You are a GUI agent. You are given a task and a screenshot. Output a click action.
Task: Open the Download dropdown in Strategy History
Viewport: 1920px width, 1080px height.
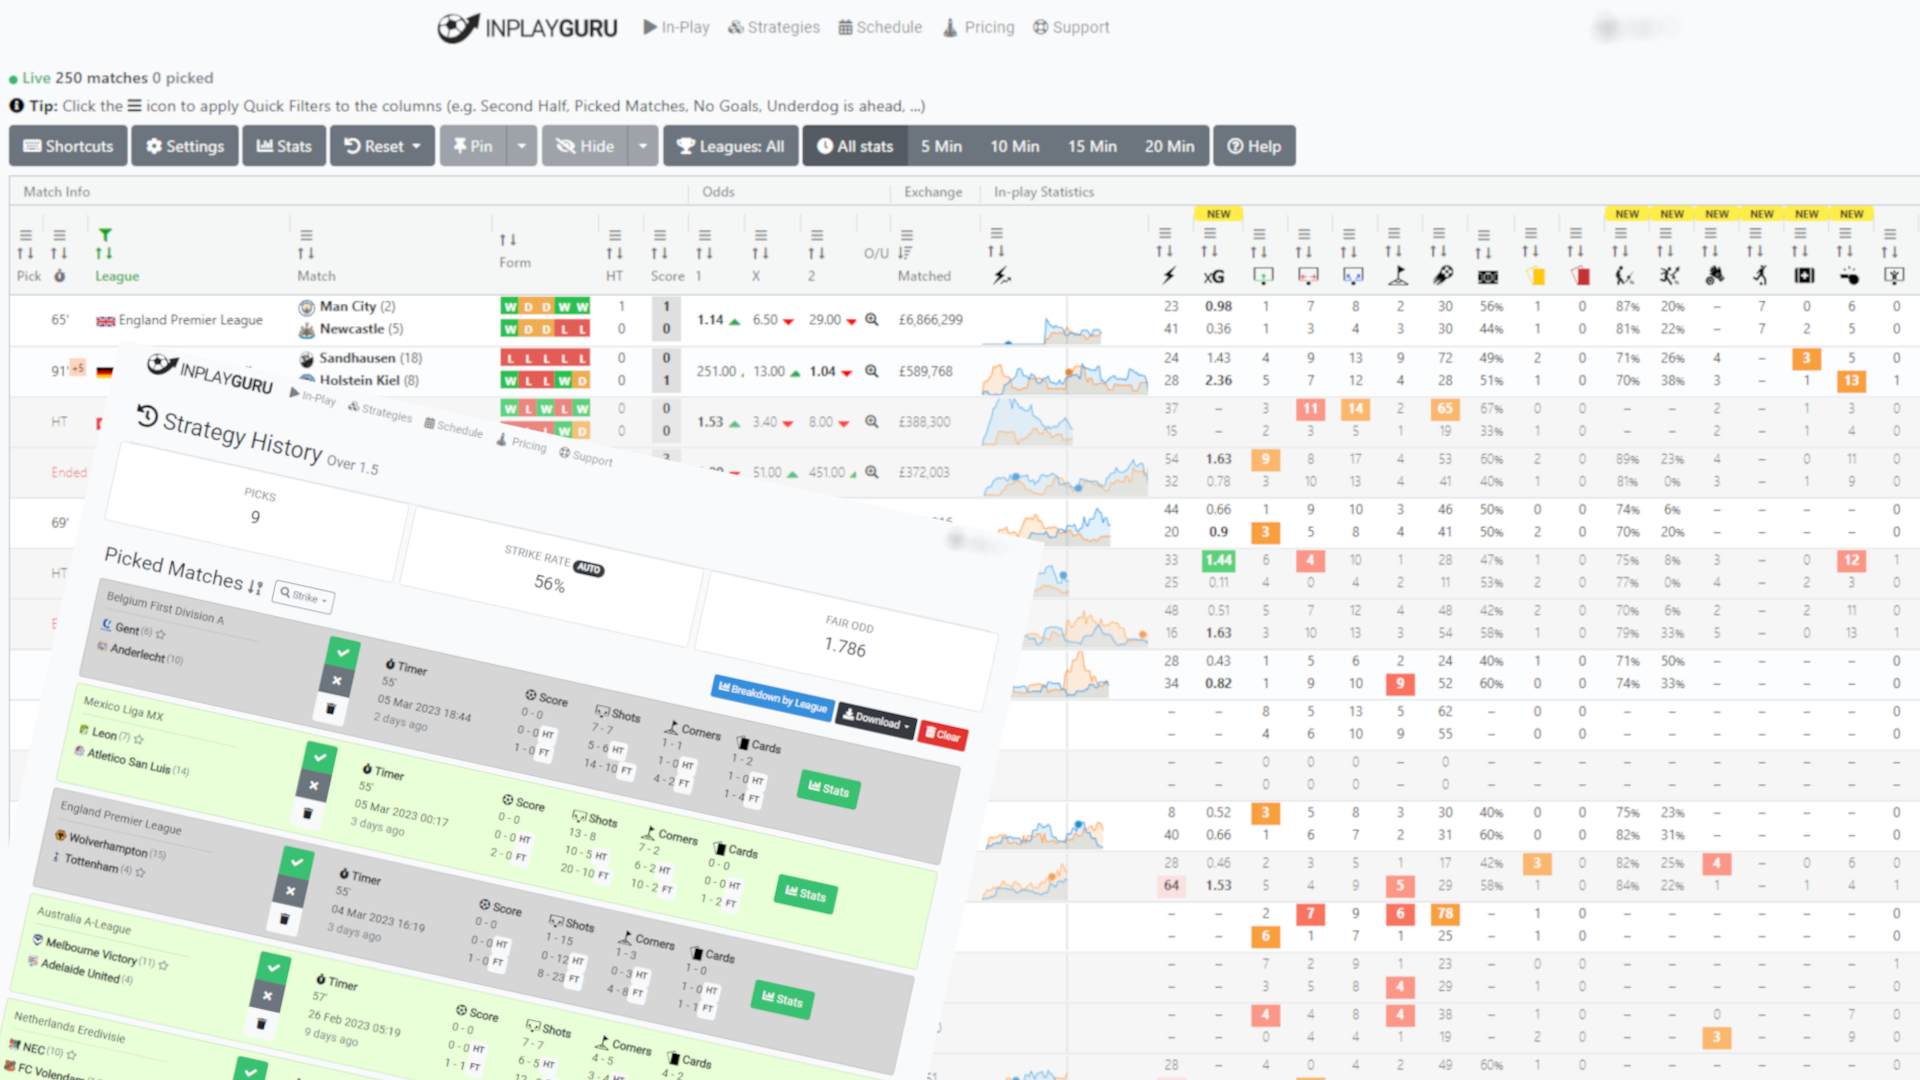coord(876,719)
